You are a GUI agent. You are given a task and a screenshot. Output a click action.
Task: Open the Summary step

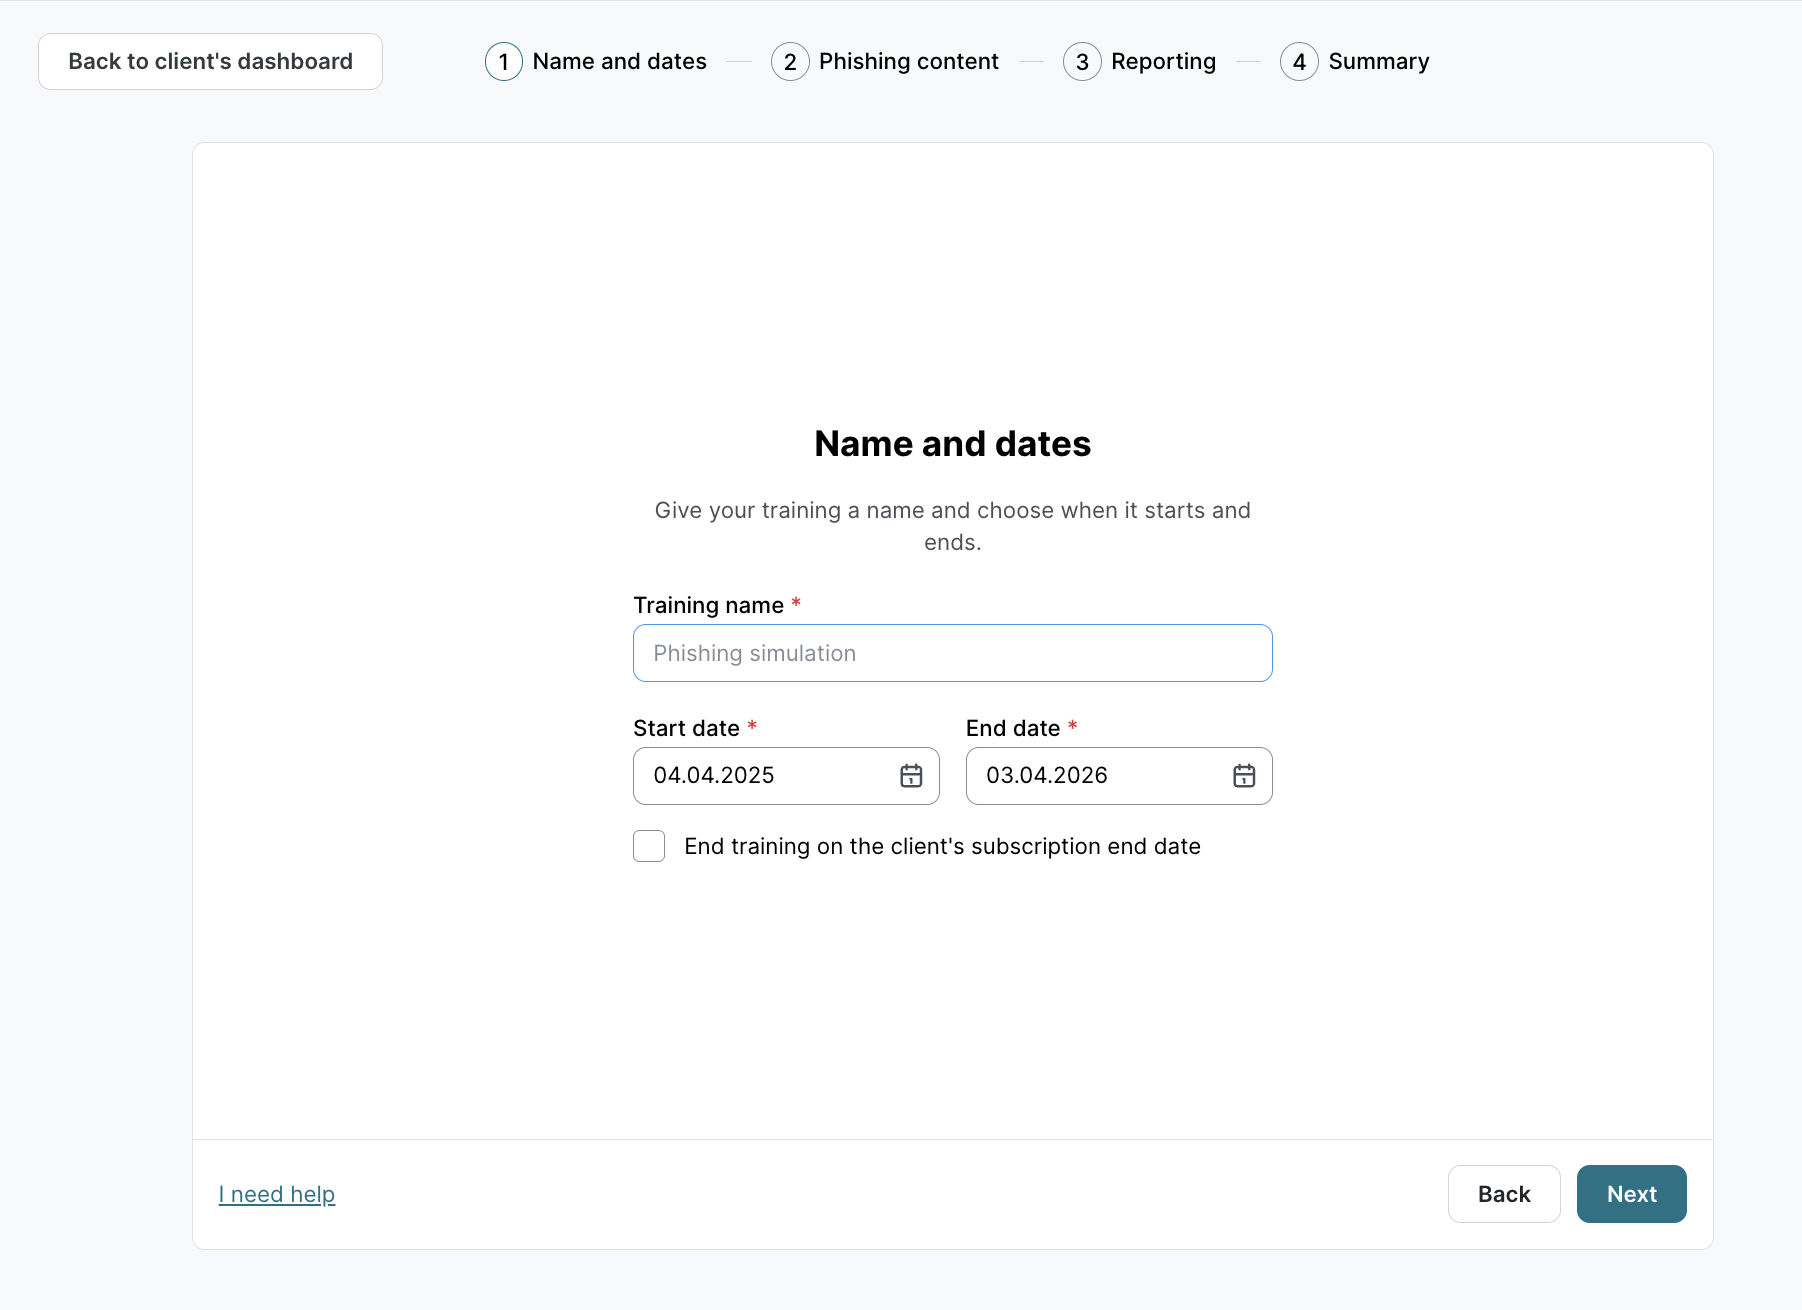click(1378, 62)
